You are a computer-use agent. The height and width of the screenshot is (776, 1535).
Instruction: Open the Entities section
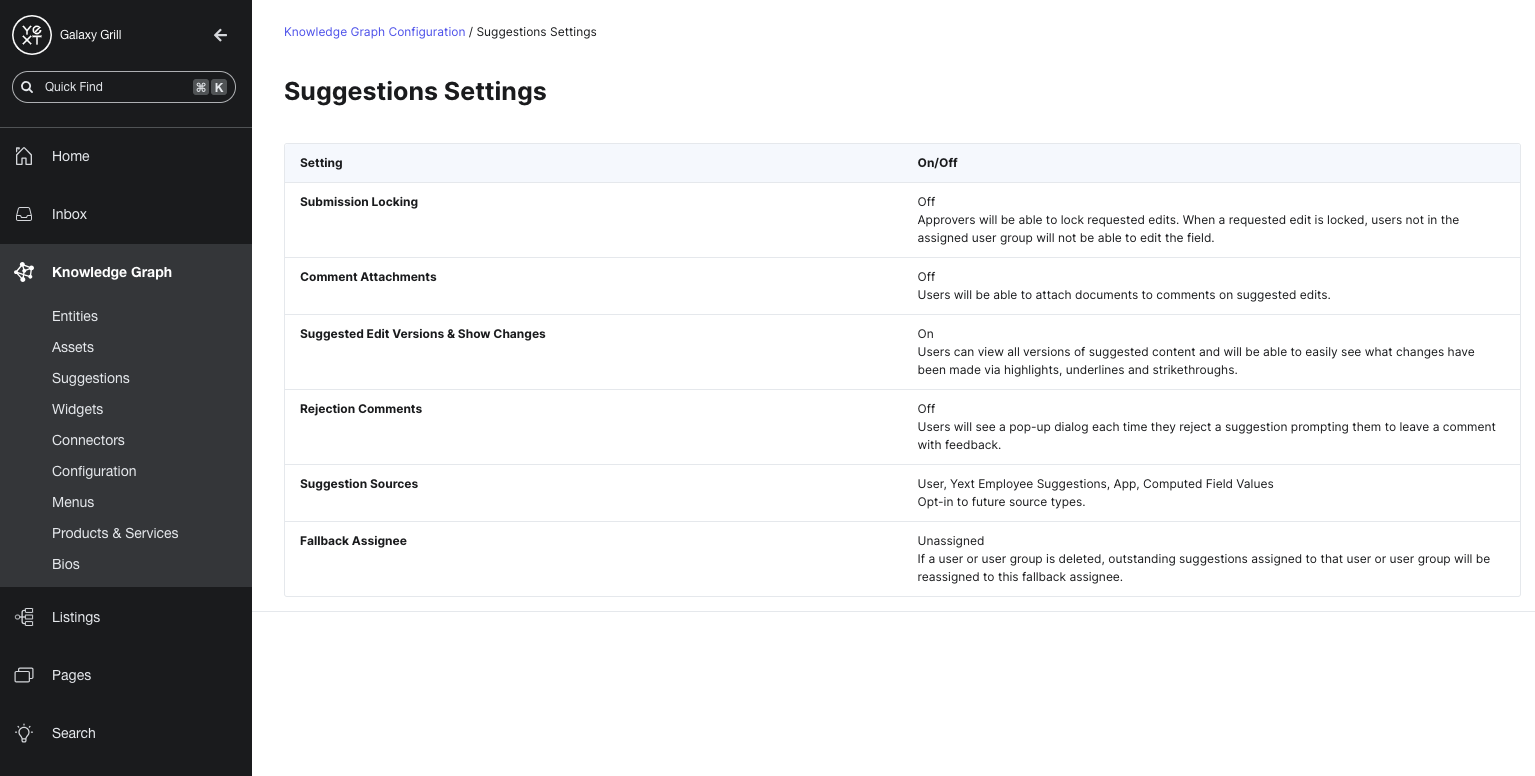click(74, 316)
